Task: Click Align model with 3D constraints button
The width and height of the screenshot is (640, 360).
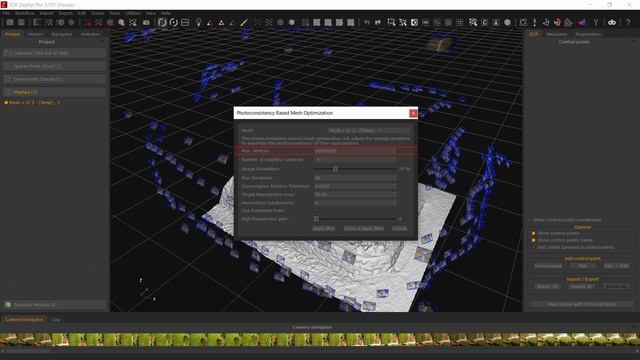Action: click(x=582, y=304)
